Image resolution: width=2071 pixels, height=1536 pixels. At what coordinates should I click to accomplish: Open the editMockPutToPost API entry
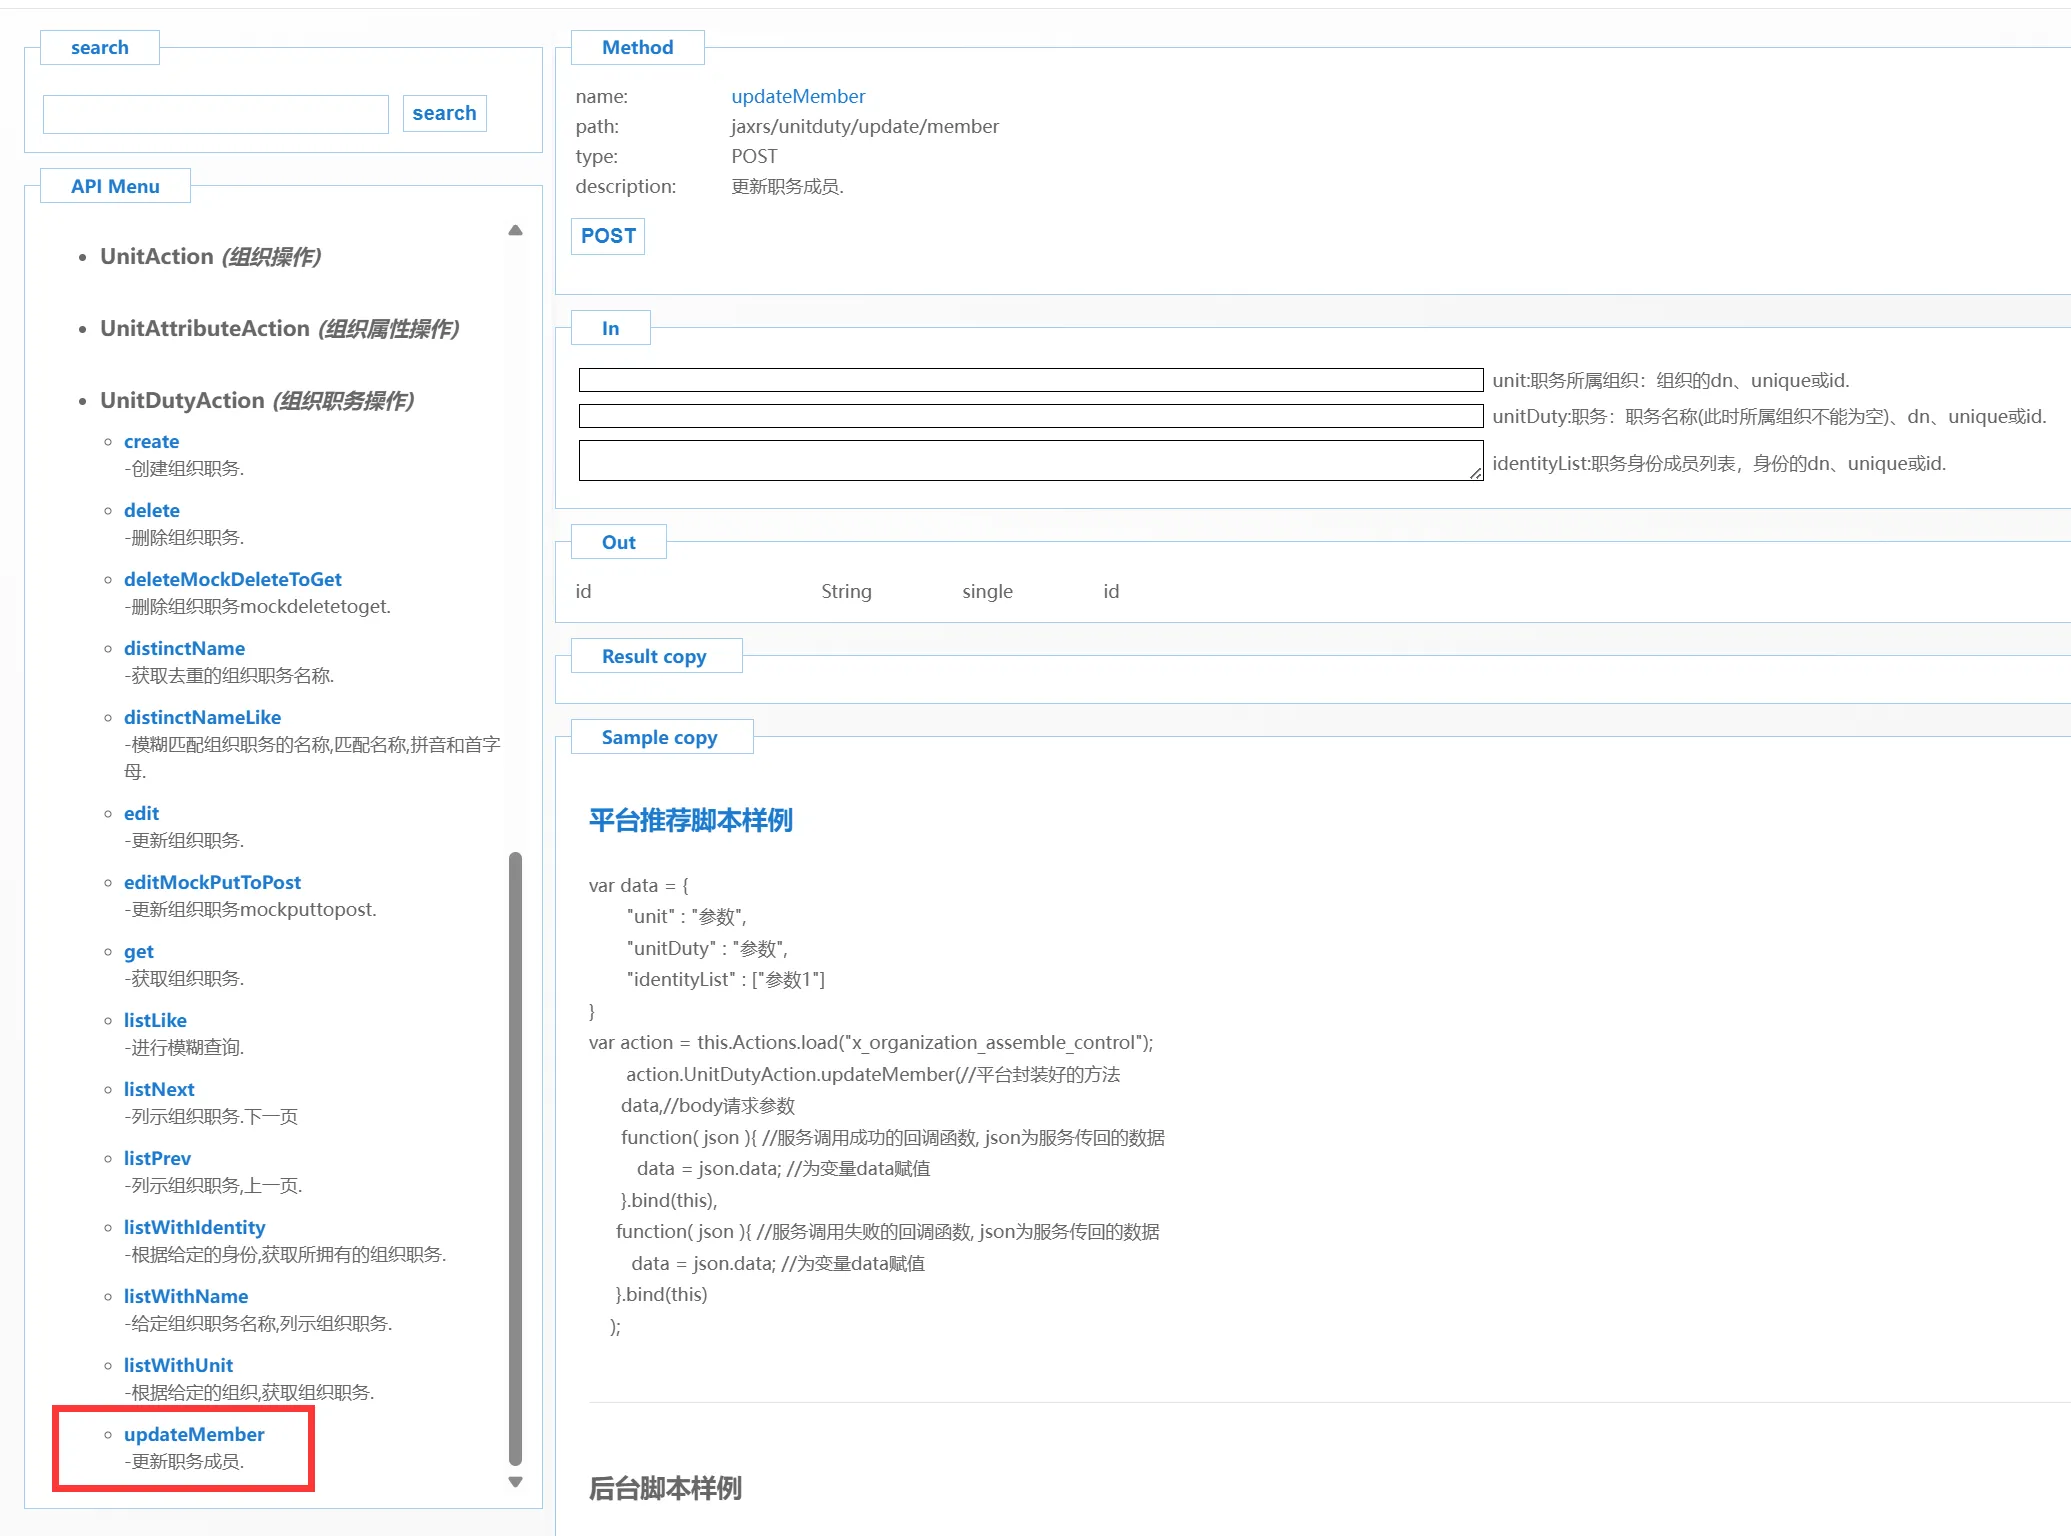pos(212,883)
